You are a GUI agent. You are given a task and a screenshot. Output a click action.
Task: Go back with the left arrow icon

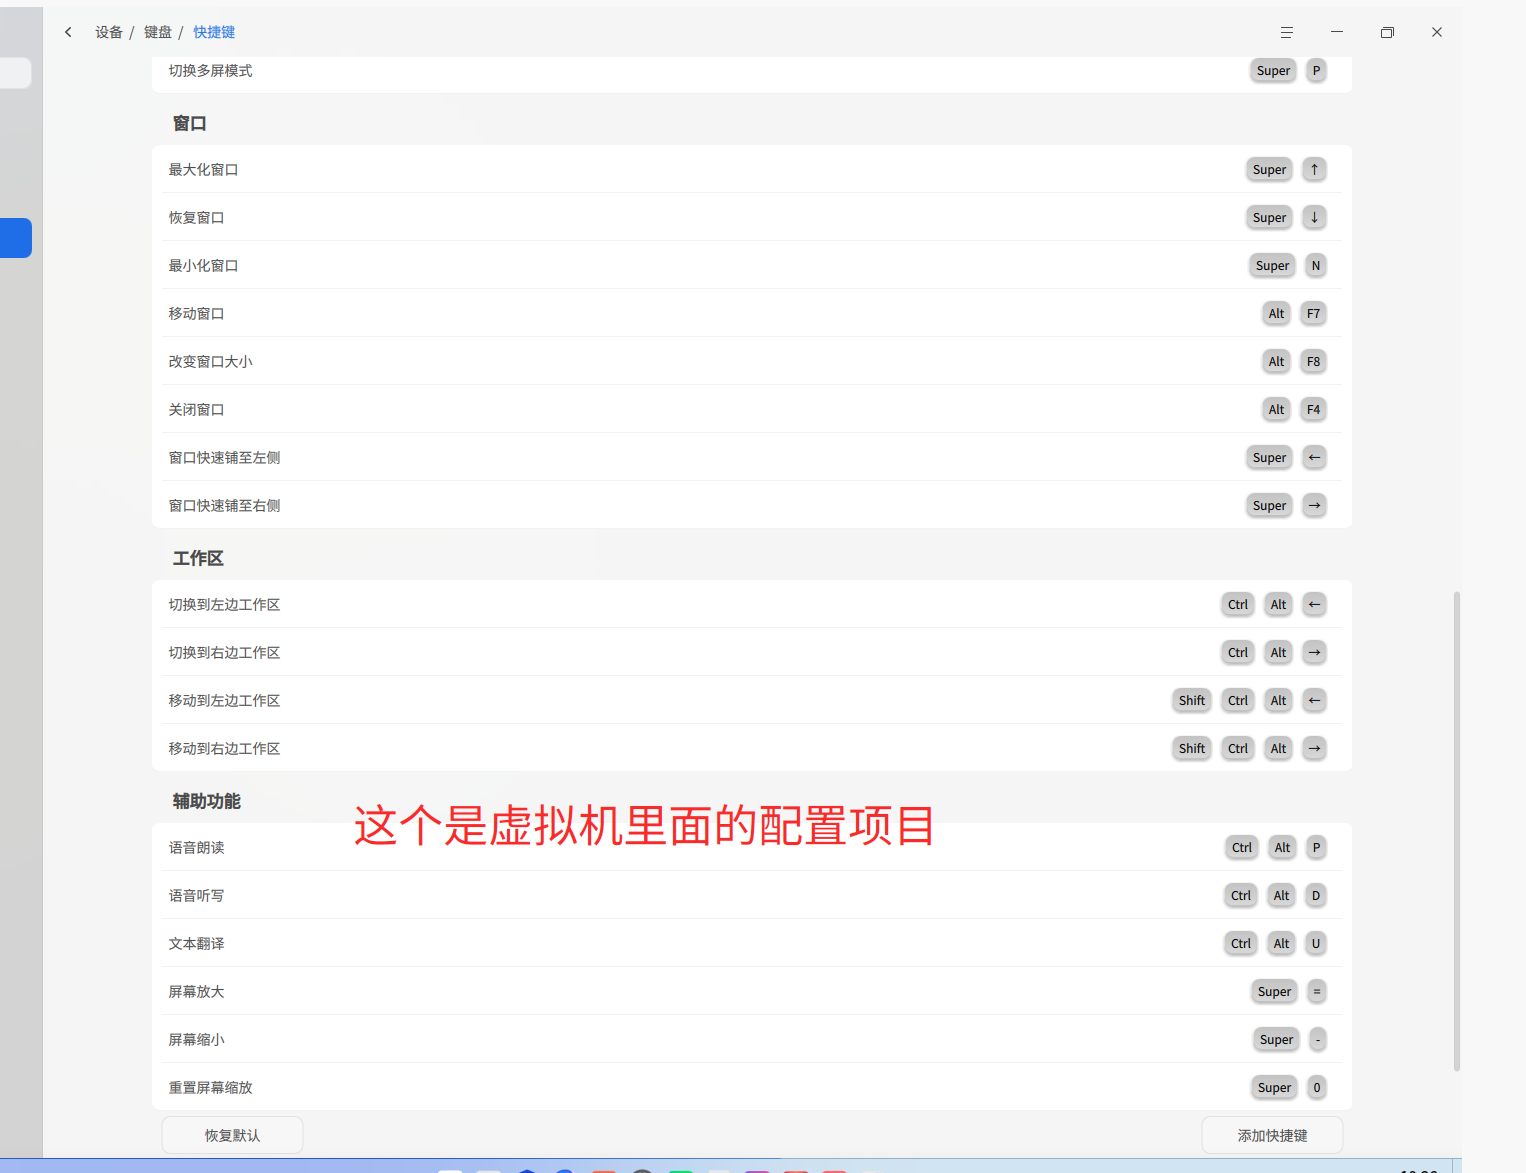(68, 32)
